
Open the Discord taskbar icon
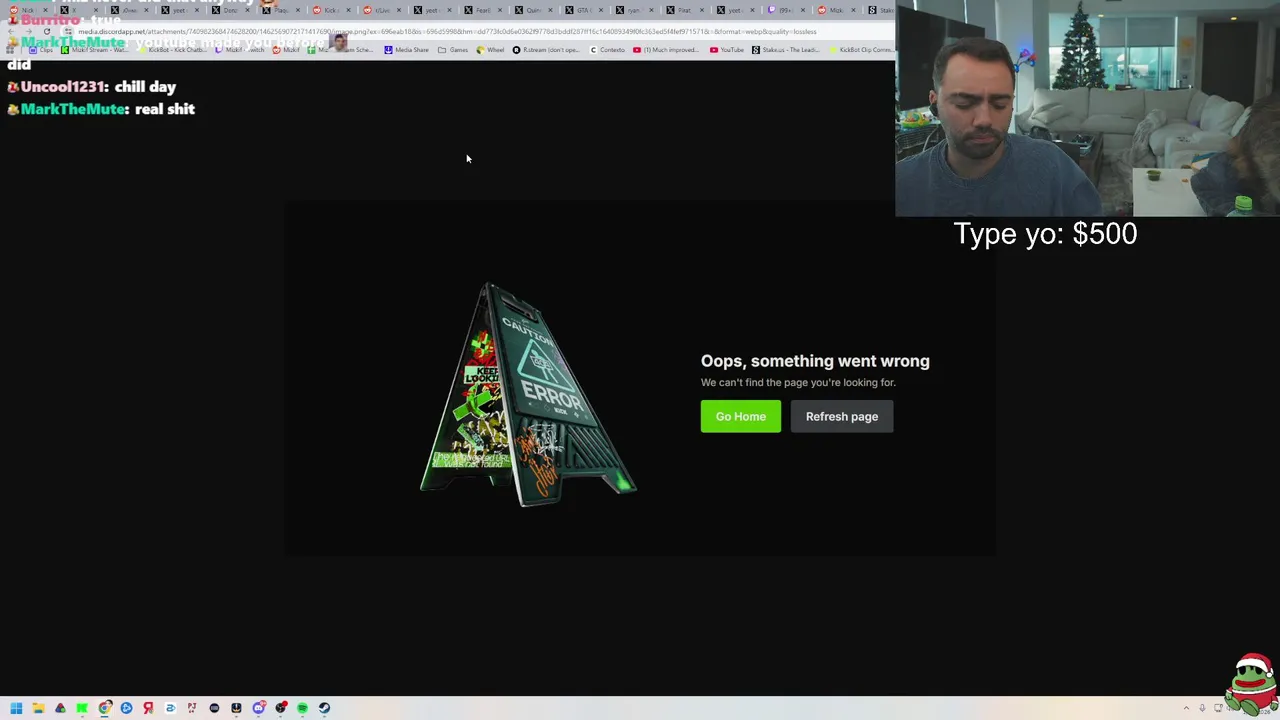(258, 708)
